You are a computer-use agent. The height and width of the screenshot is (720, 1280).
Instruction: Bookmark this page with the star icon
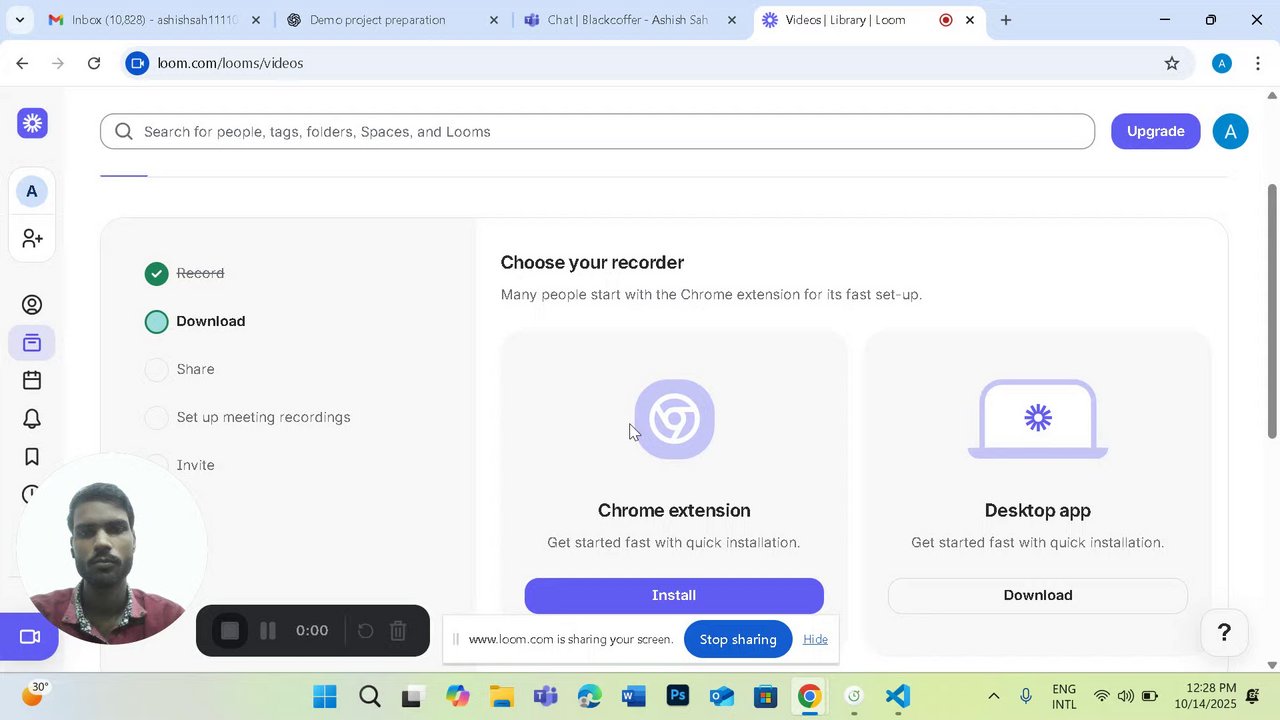pos(1172,63)
